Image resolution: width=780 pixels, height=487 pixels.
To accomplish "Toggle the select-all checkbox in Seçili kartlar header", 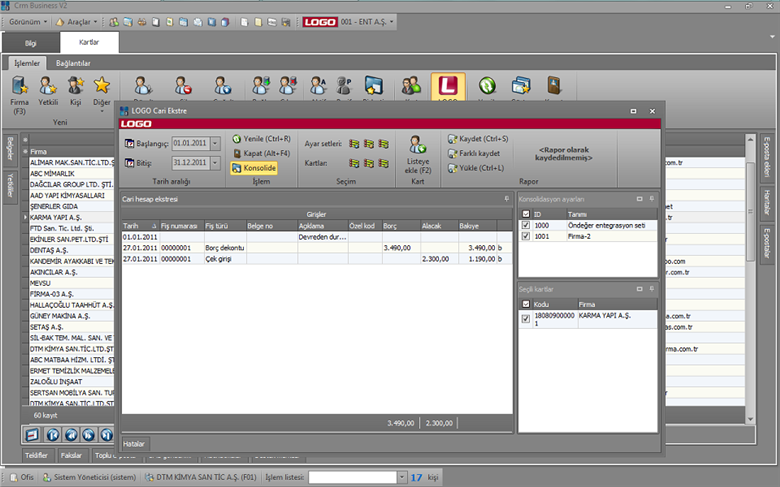I will (x=526, y=304).
